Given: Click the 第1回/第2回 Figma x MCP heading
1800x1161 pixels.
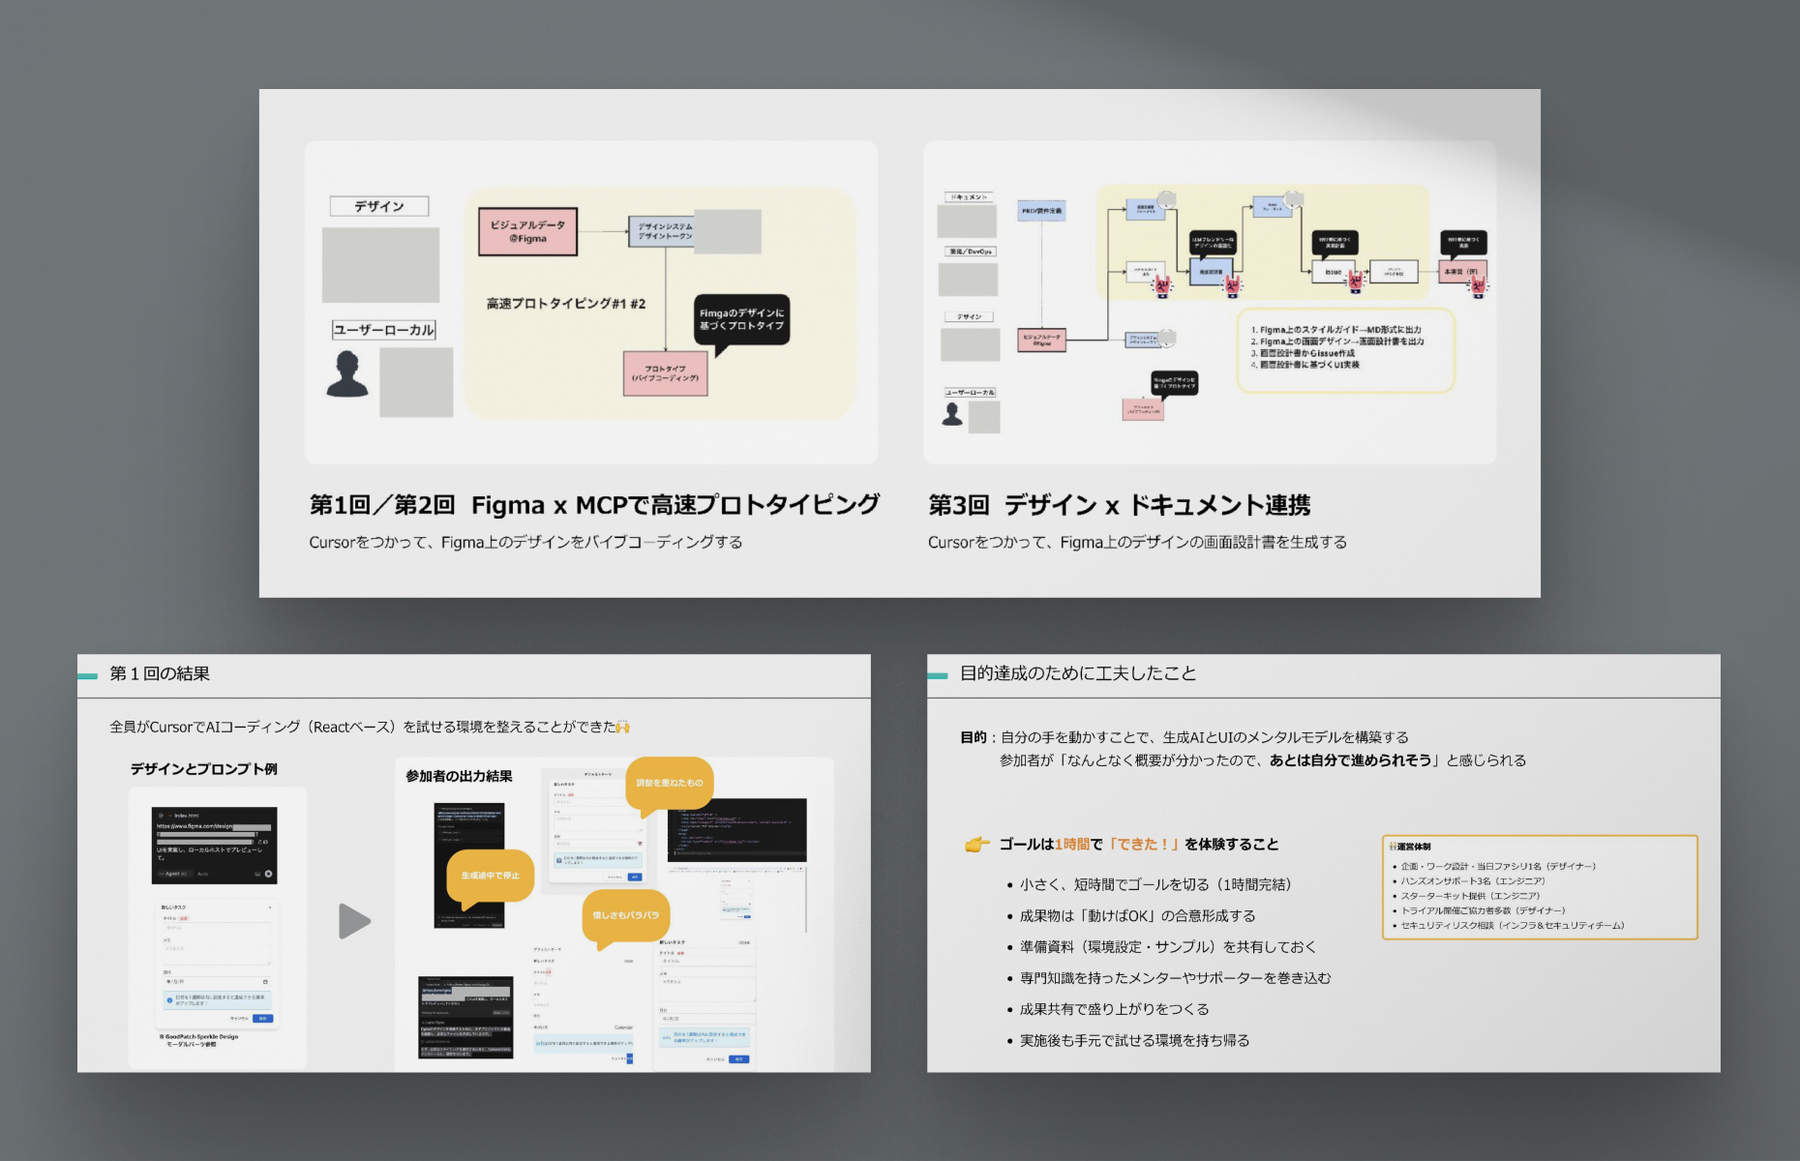Looking at the screenshot, I should (x=594, y=506).
